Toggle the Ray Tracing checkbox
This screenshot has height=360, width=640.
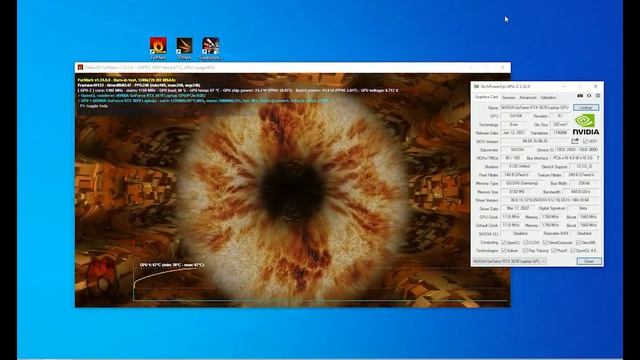(x=526, y=251)
